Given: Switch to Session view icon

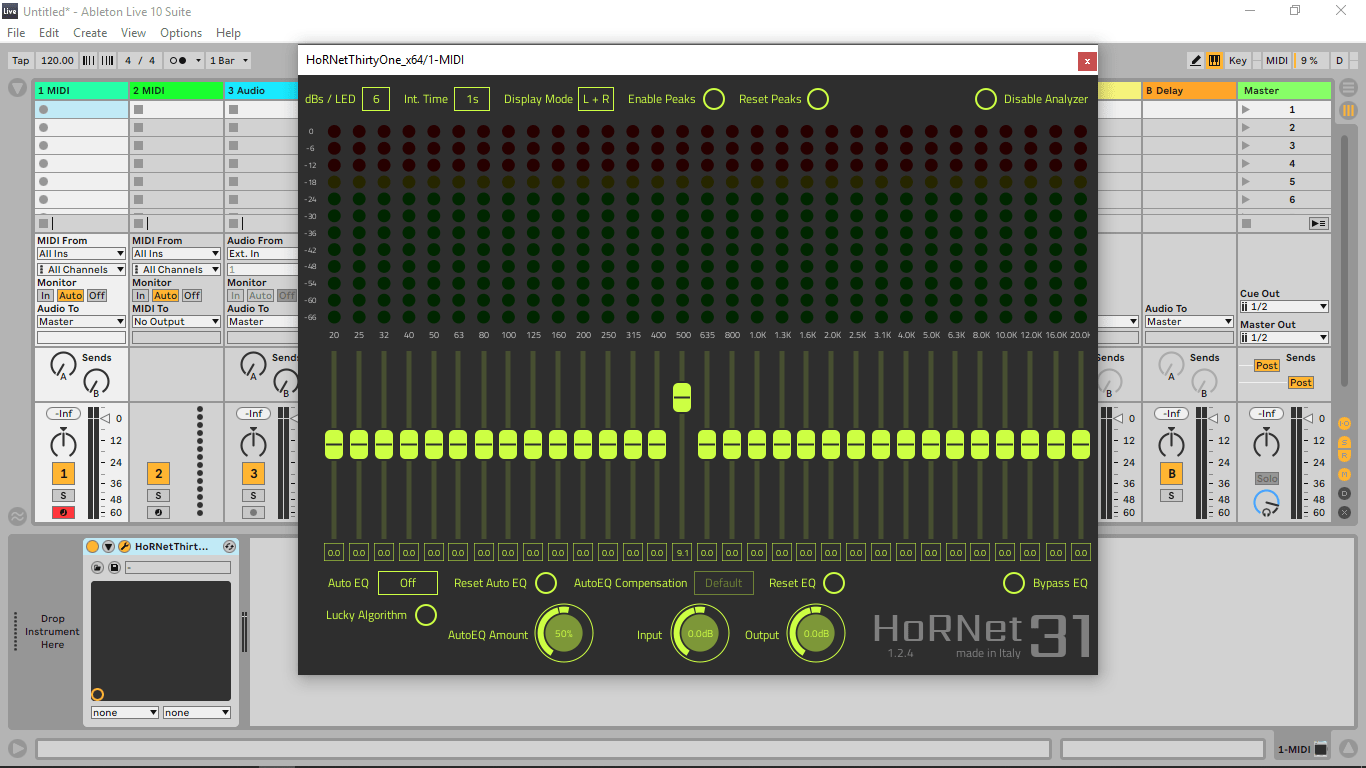Looking at the screenshot, I should pyautogui.click(x=1348, y=109).
